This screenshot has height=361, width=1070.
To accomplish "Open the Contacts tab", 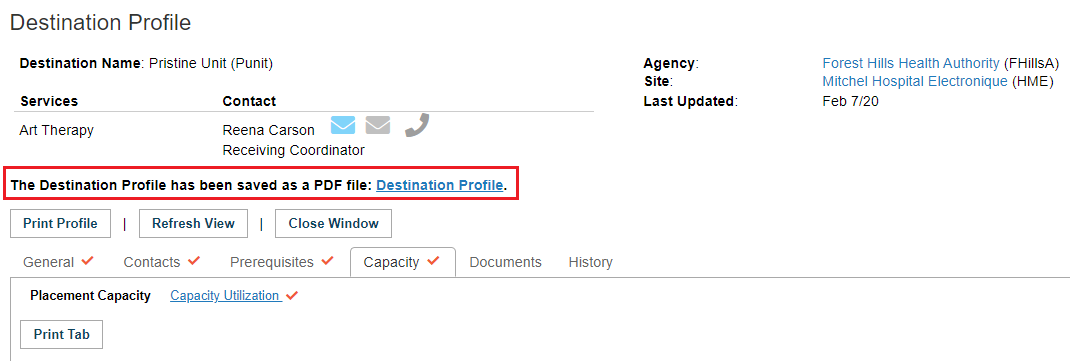I will [x=162, y=262].
